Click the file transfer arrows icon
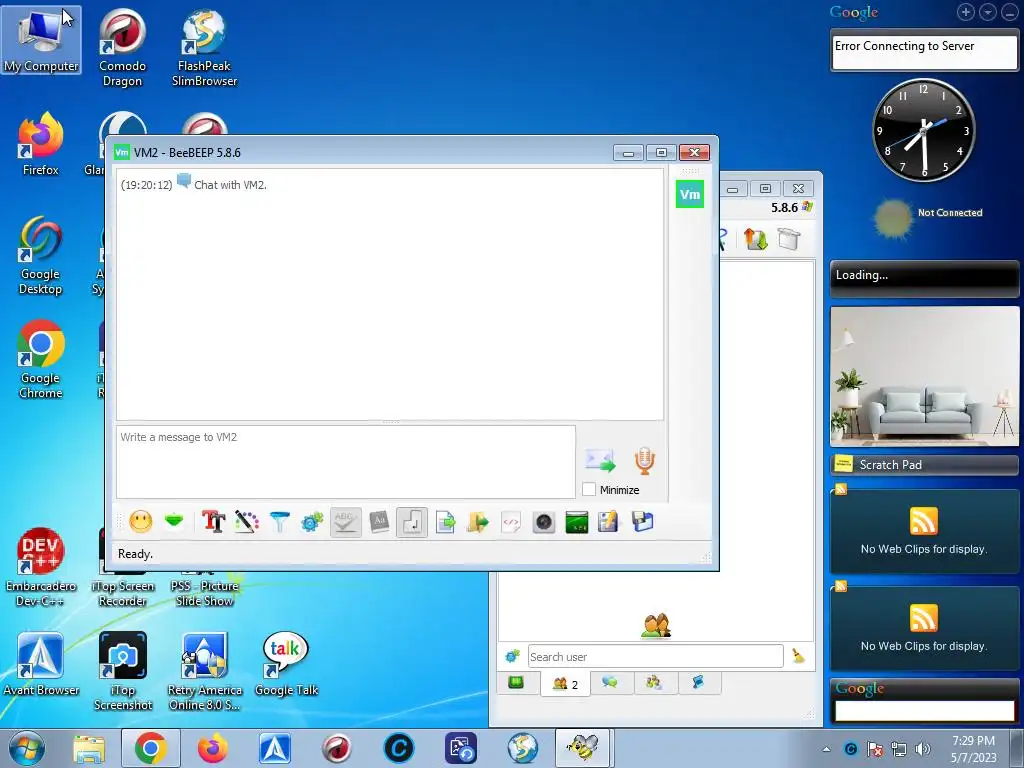 tap(755, 239)
